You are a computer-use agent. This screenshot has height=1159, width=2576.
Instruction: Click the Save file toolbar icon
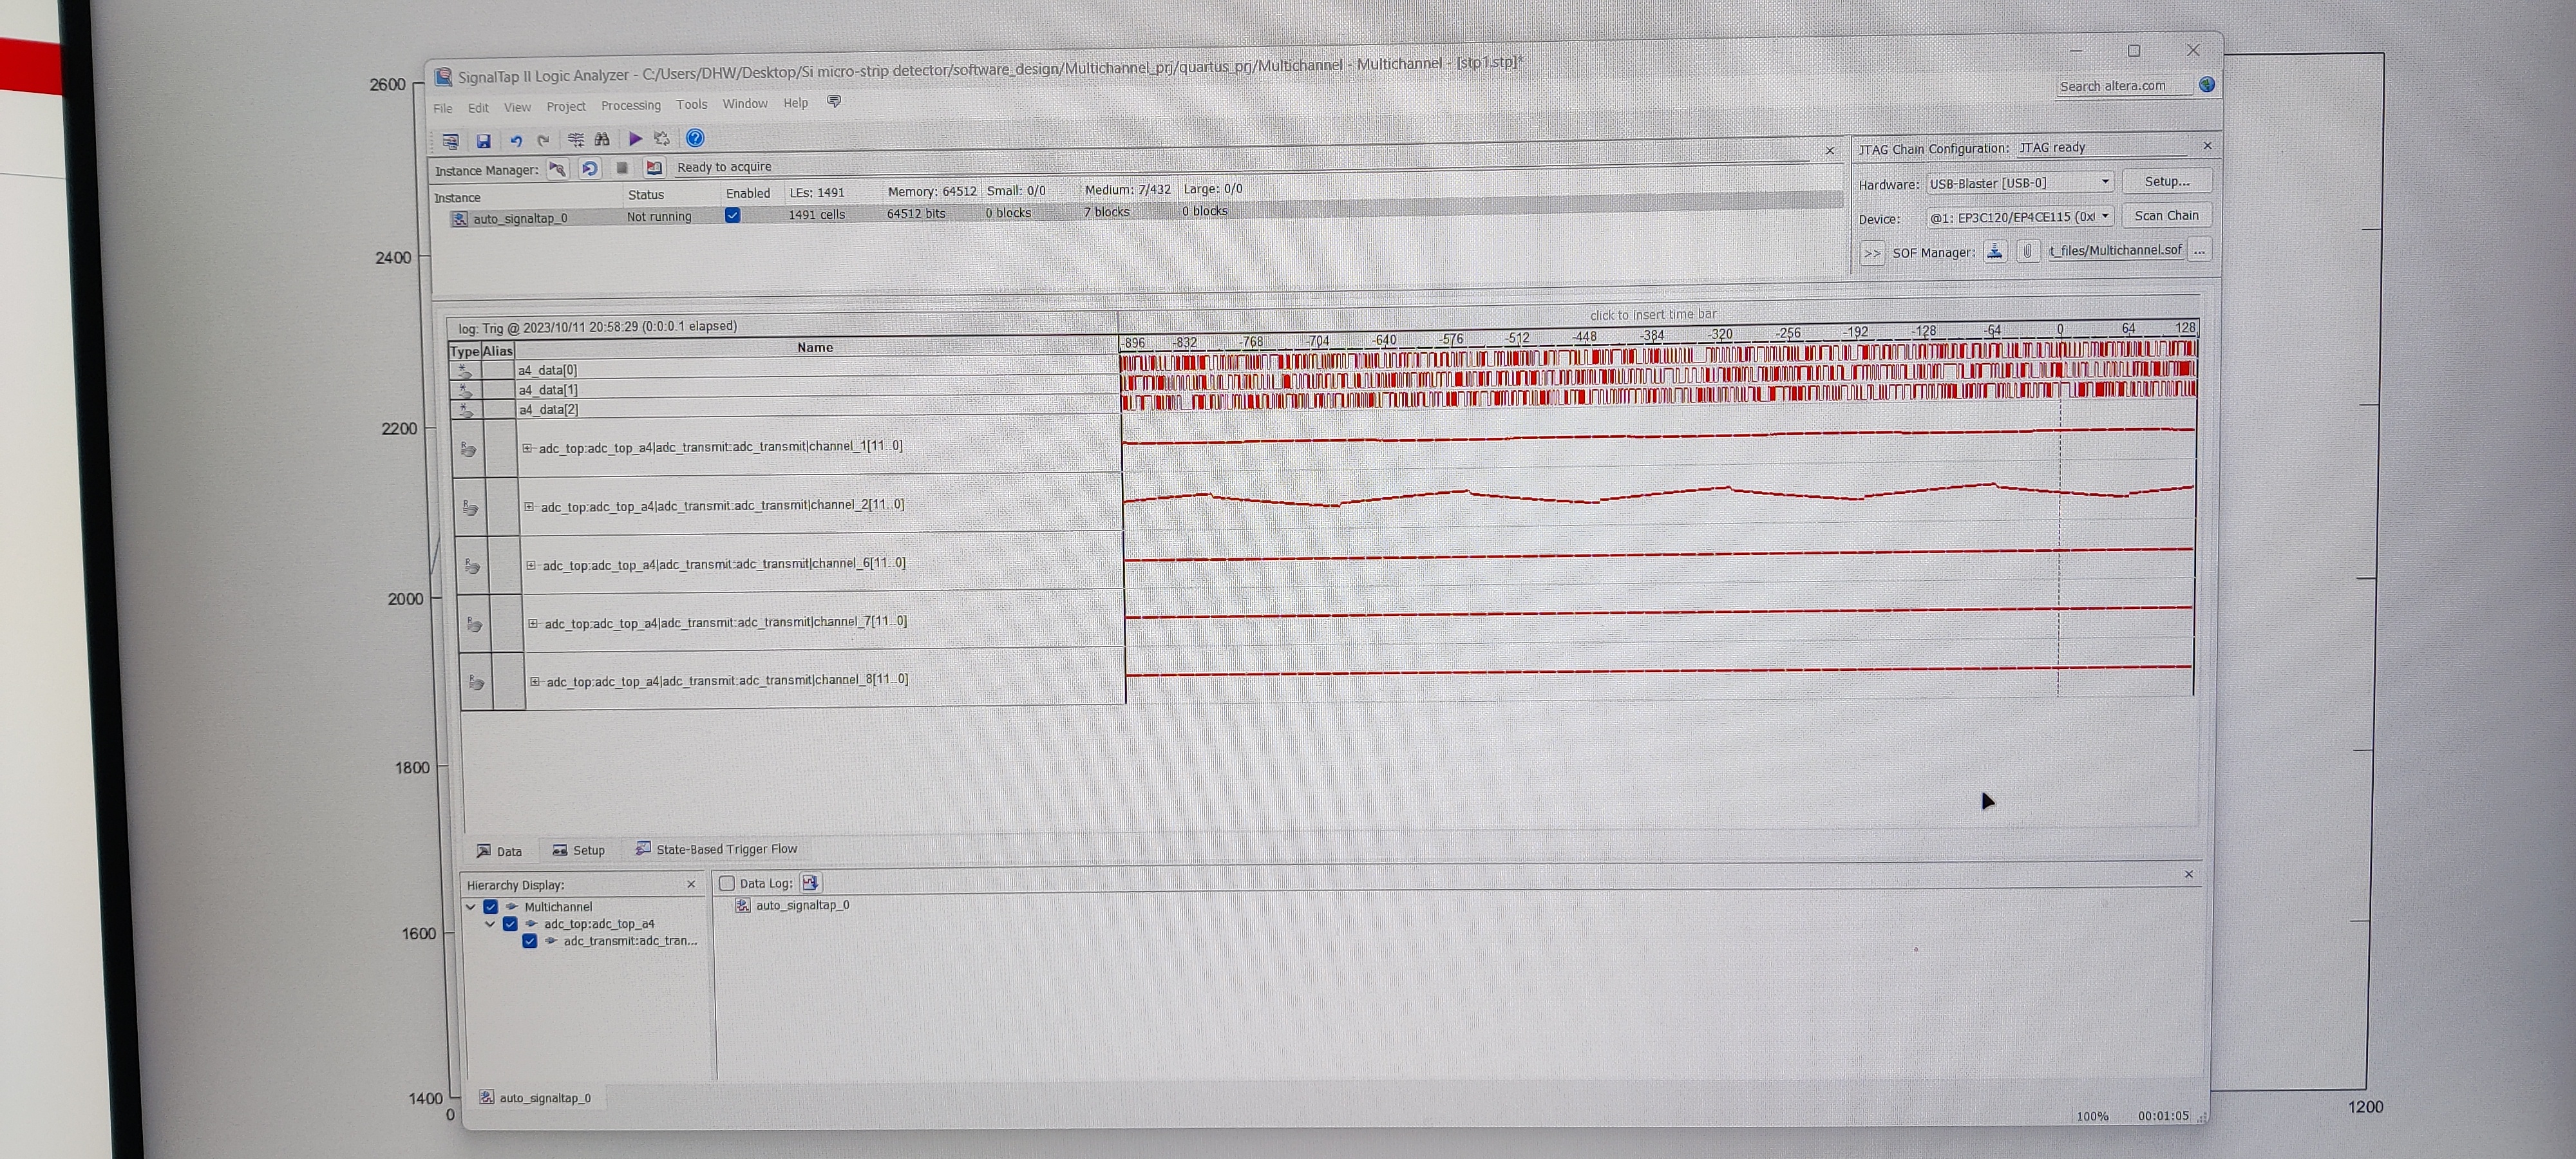pos(483,141)
